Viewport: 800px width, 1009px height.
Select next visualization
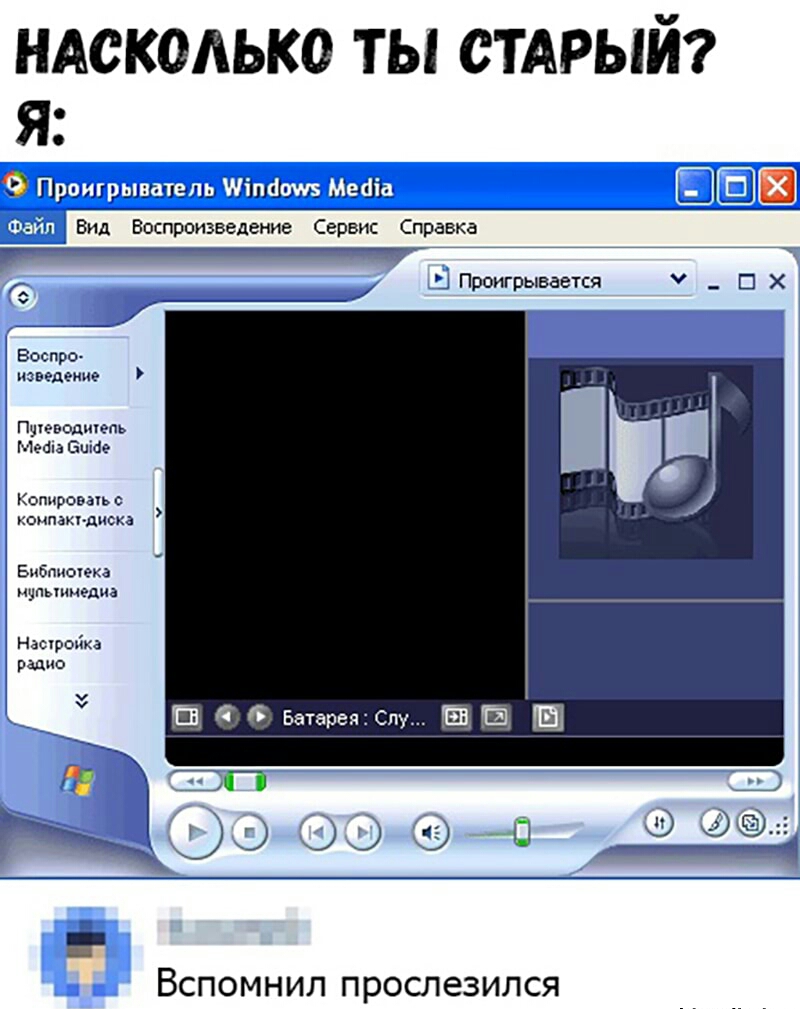[x=259, y=717]
